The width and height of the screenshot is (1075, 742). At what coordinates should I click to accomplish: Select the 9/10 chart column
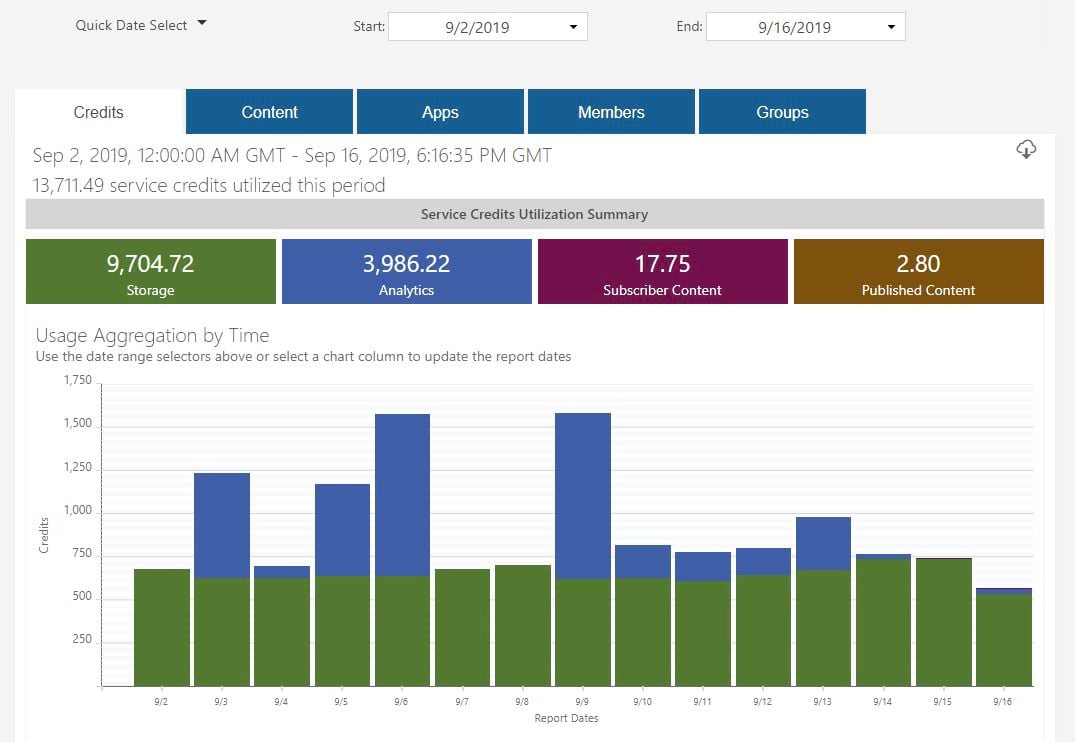pyautogui.click(x=643, y=616)
